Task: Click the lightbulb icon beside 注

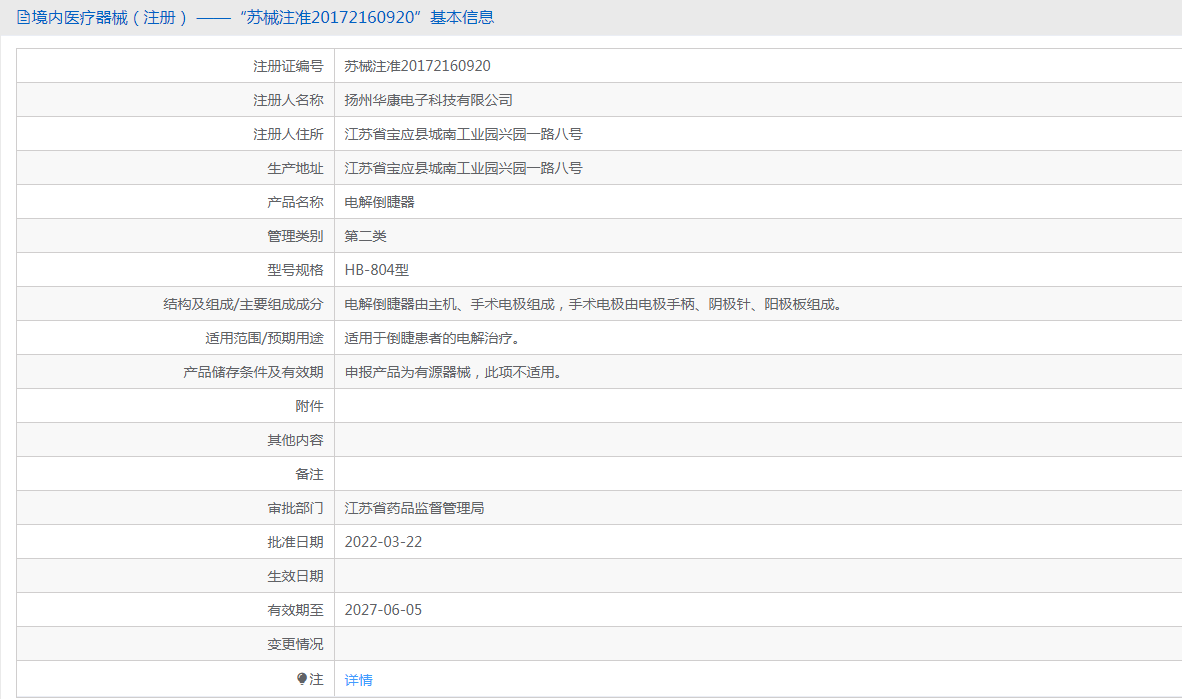Action: (x=302, y=679)
